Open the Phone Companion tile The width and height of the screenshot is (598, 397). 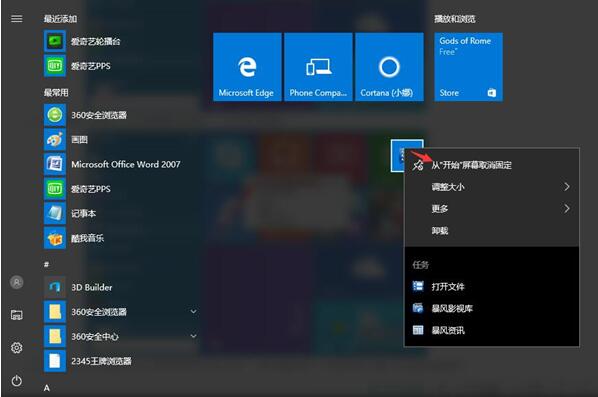[318, 67]
